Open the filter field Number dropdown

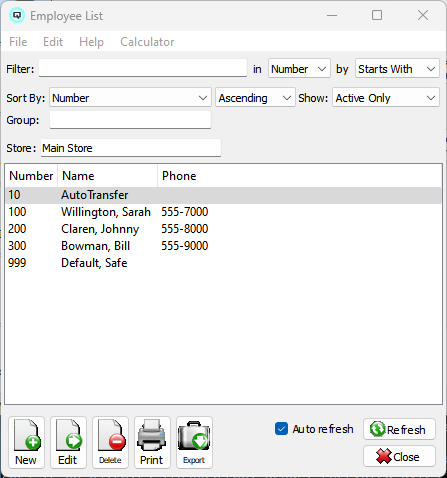[x=299, y=68]
